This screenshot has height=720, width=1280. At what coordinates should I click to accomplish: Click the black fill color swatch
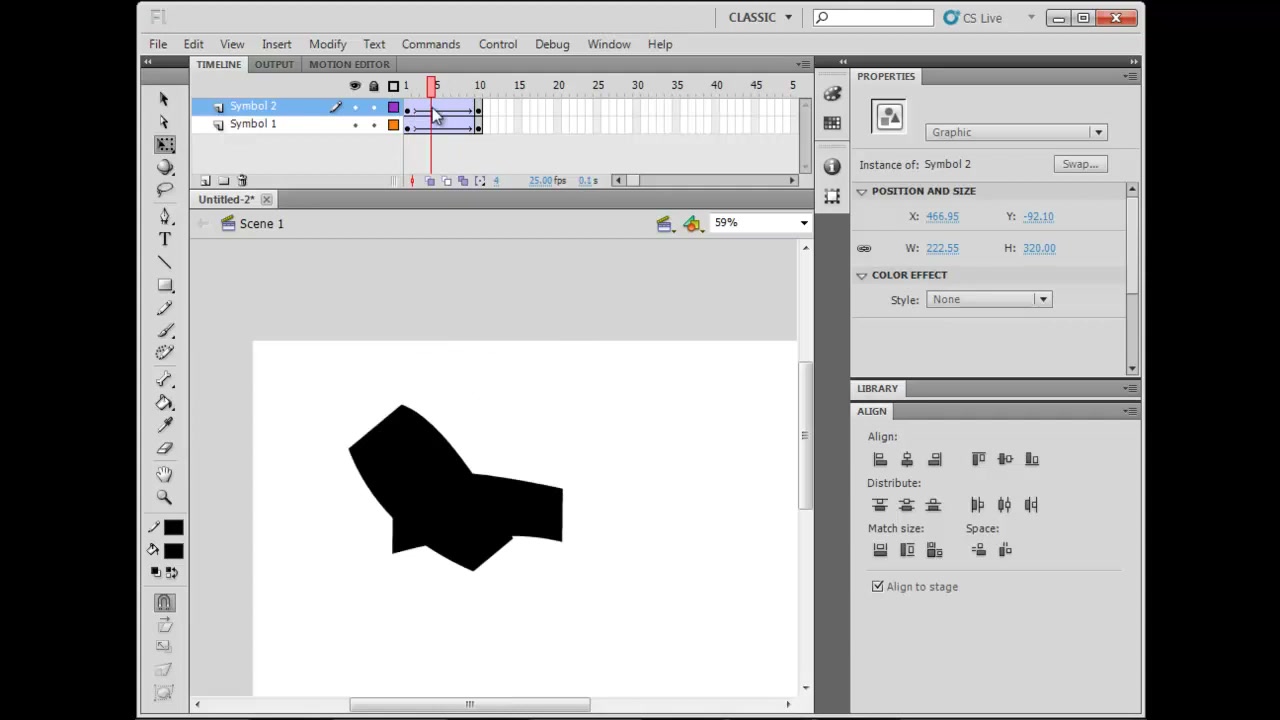[174, 551]
